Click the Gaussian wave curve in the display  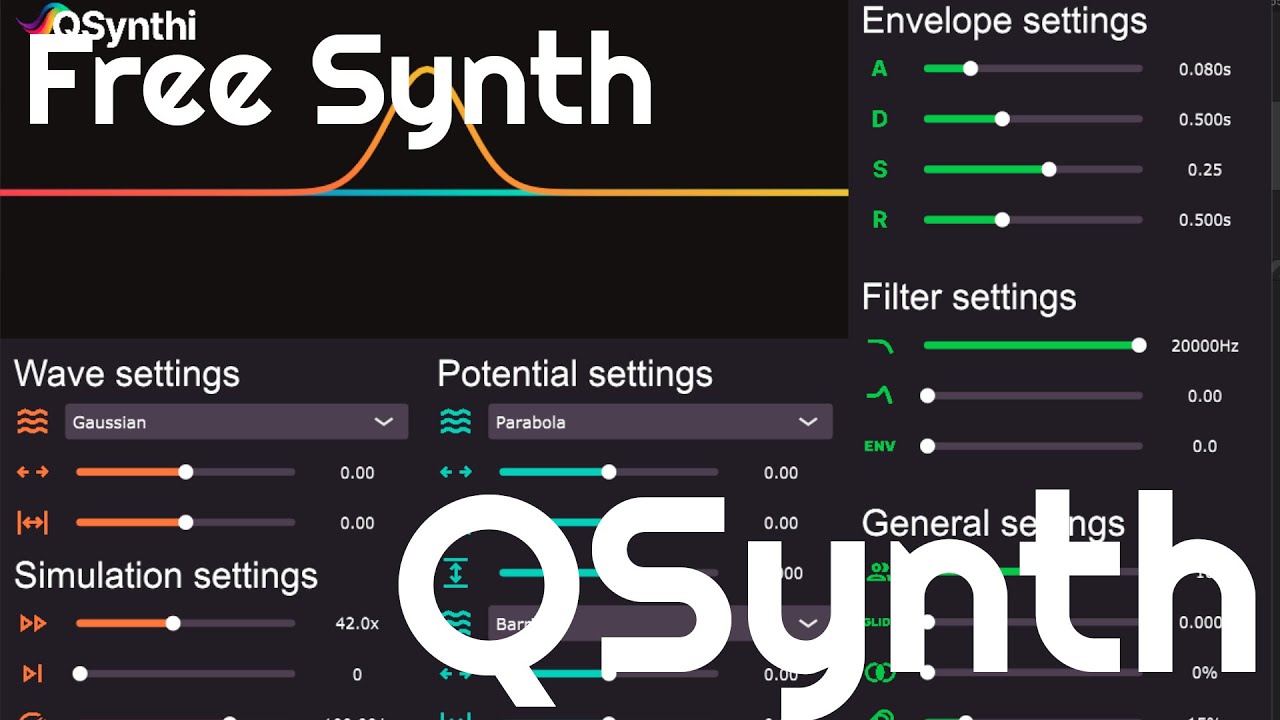(427, 130)
